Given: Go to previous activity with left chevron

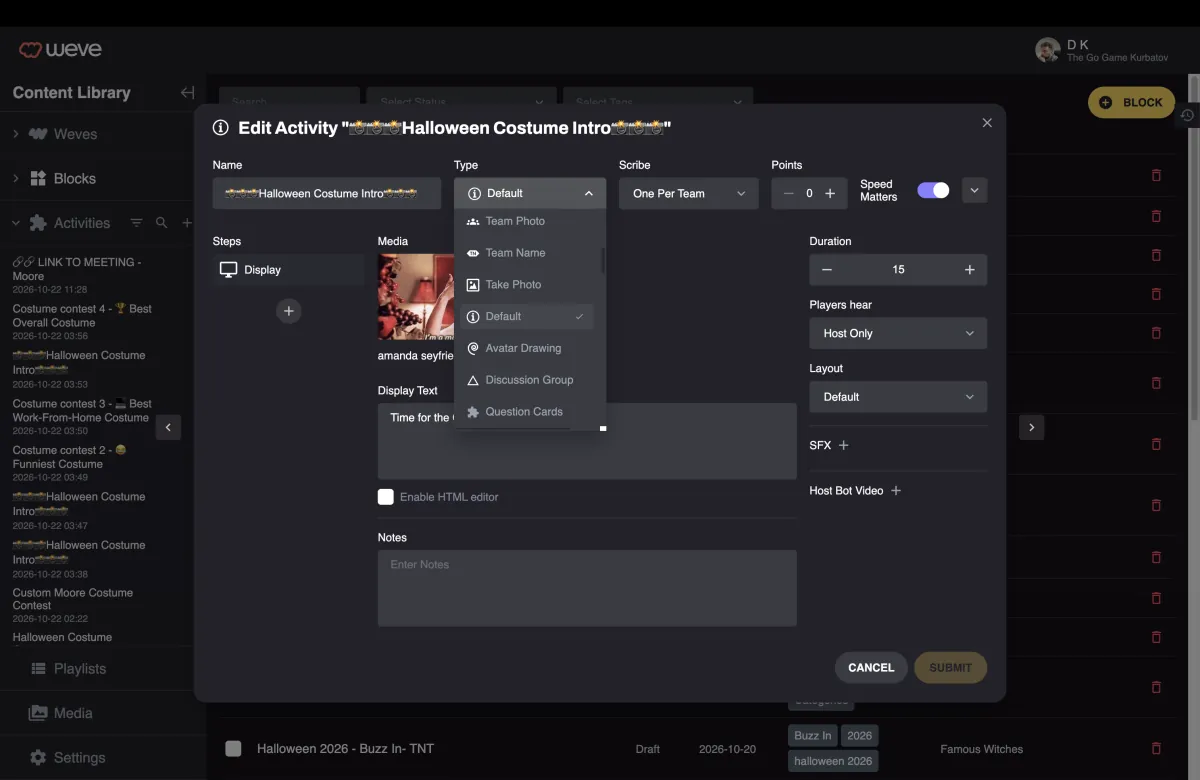Looking at the screenshot, I should click(x=168, y=427).
